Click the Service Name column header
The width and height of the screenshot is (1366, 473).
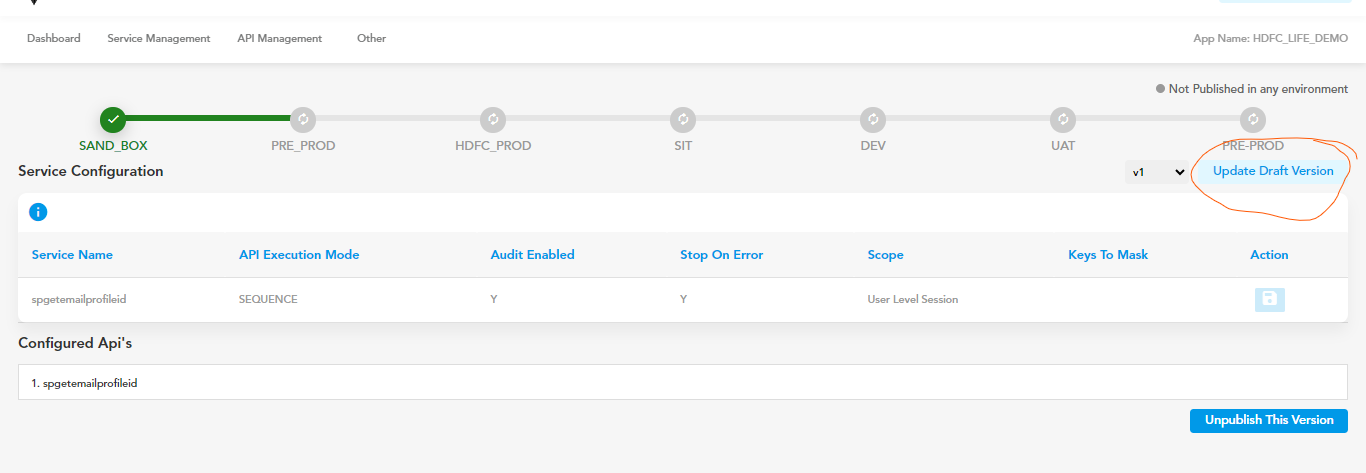[x=72, y=255]
